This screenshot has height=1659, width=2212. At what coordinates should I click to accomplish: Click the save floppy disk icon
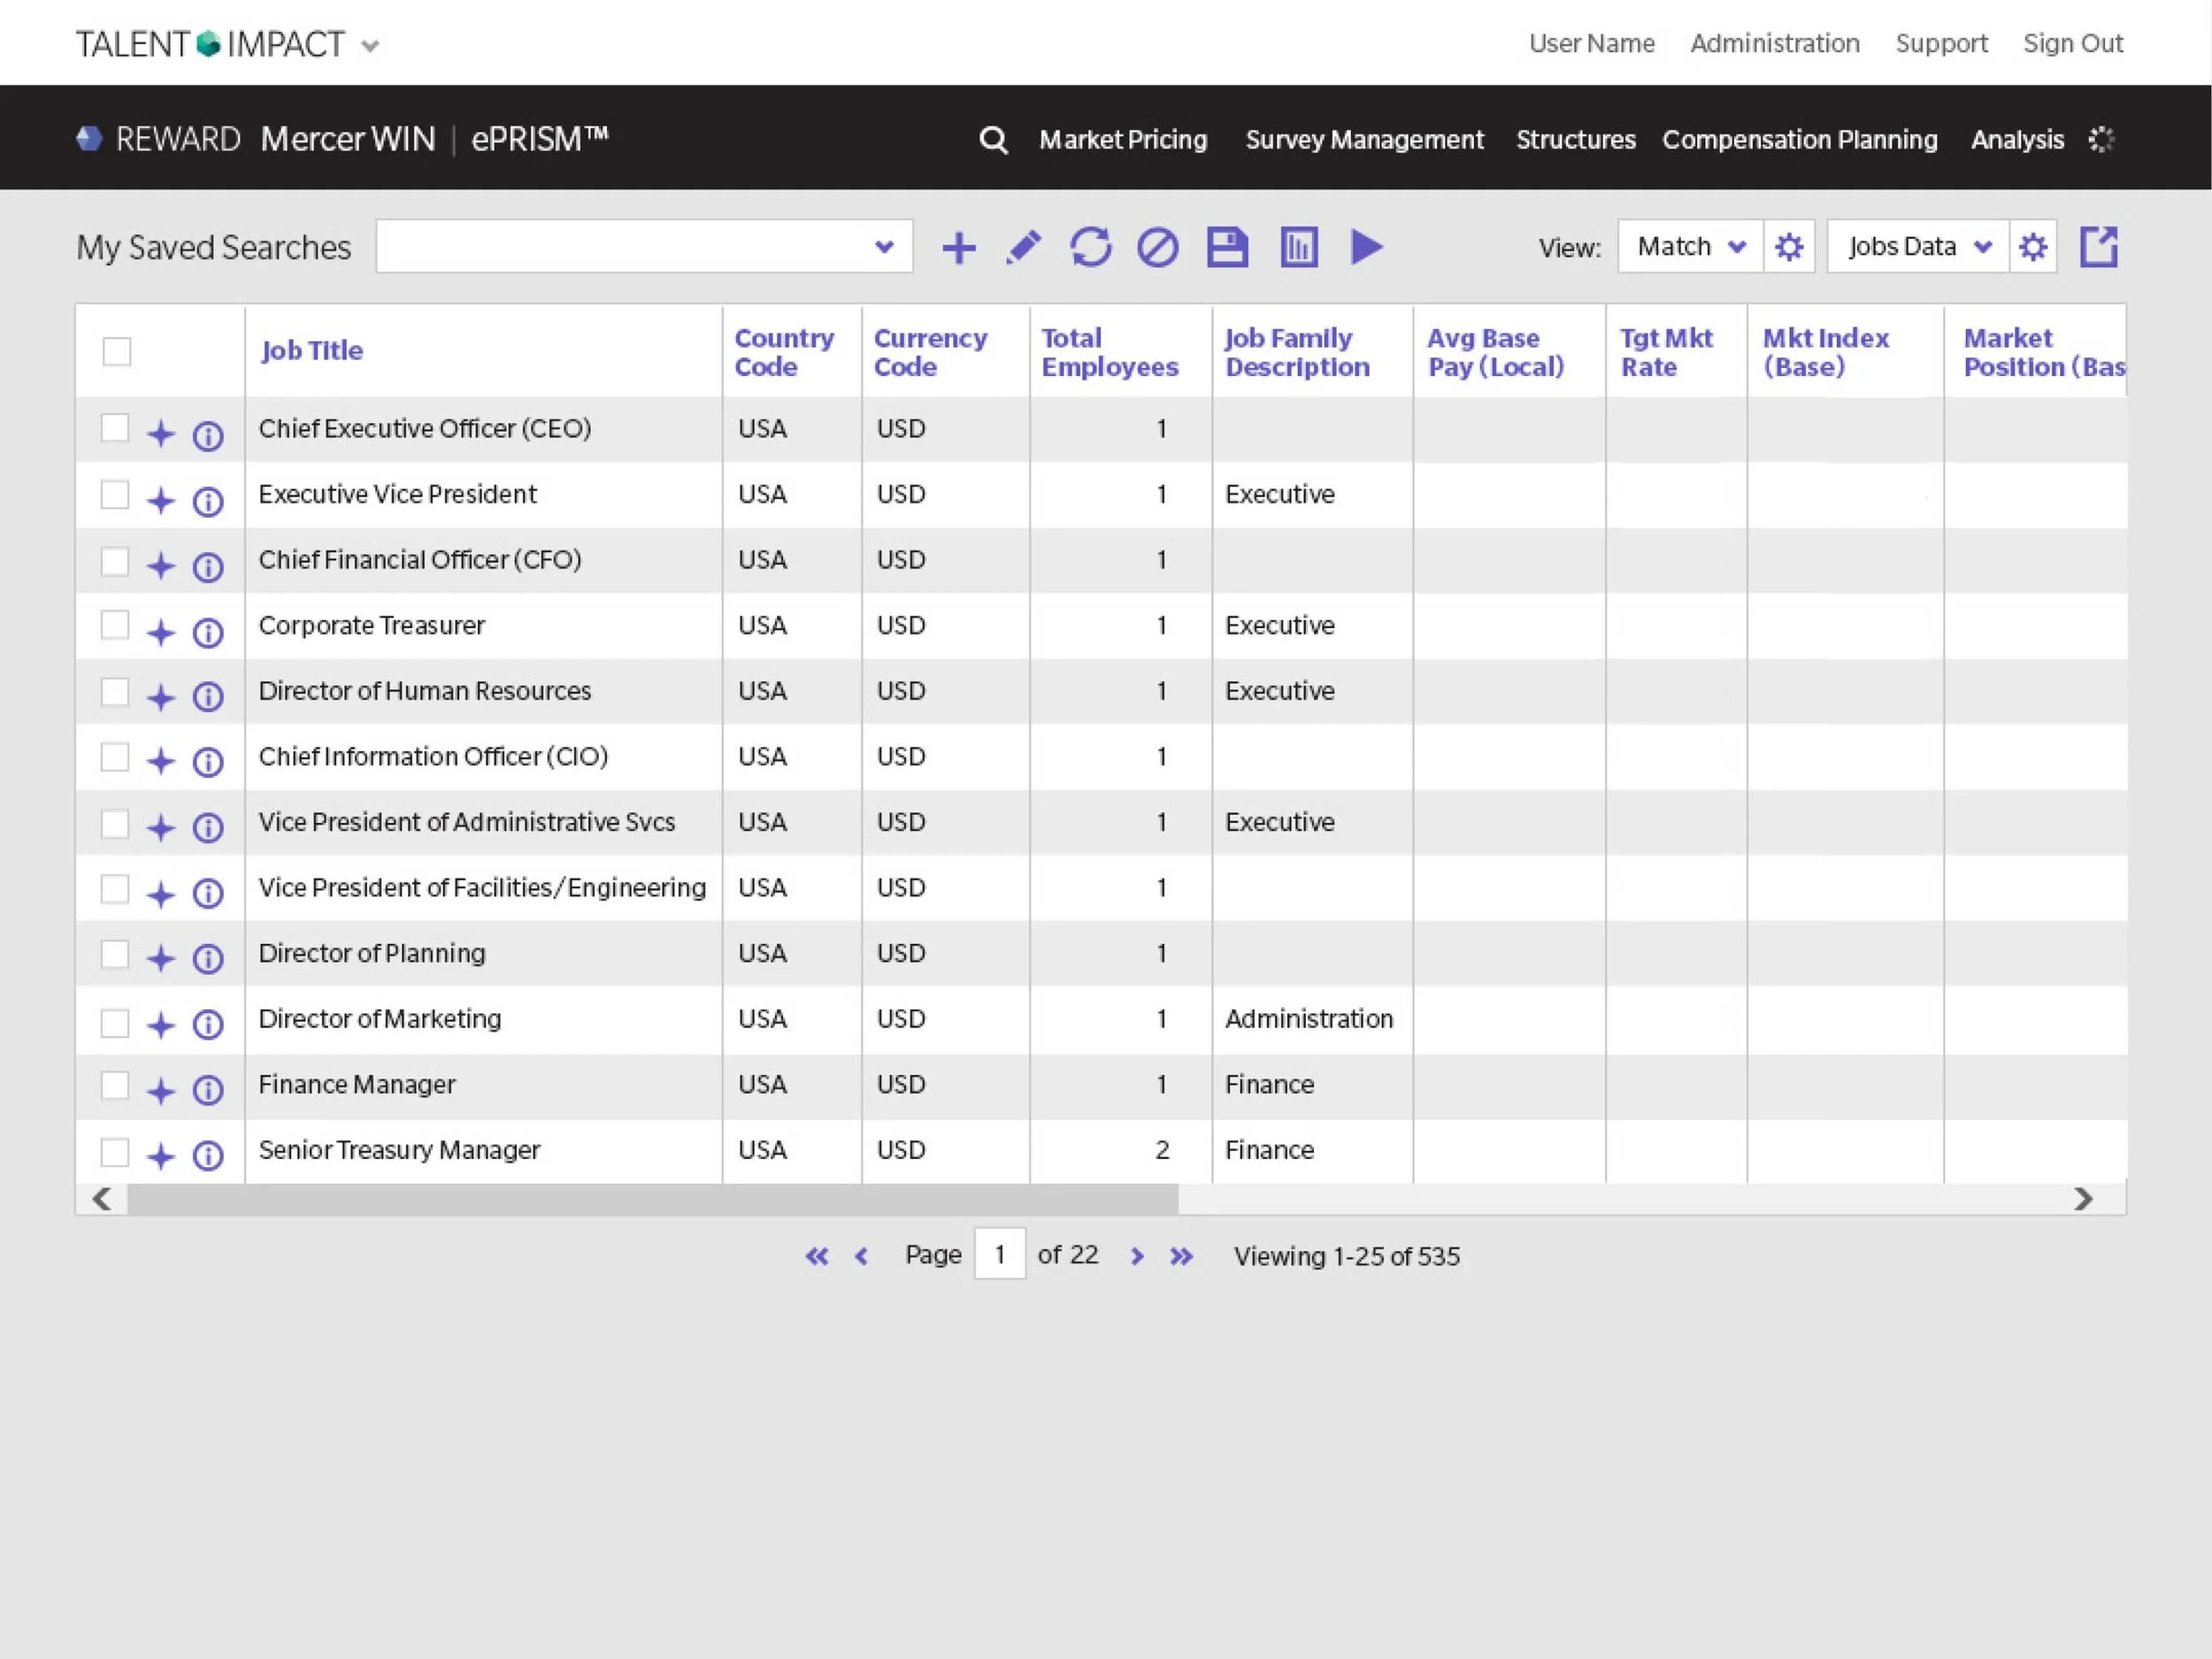pos(1227,247)
